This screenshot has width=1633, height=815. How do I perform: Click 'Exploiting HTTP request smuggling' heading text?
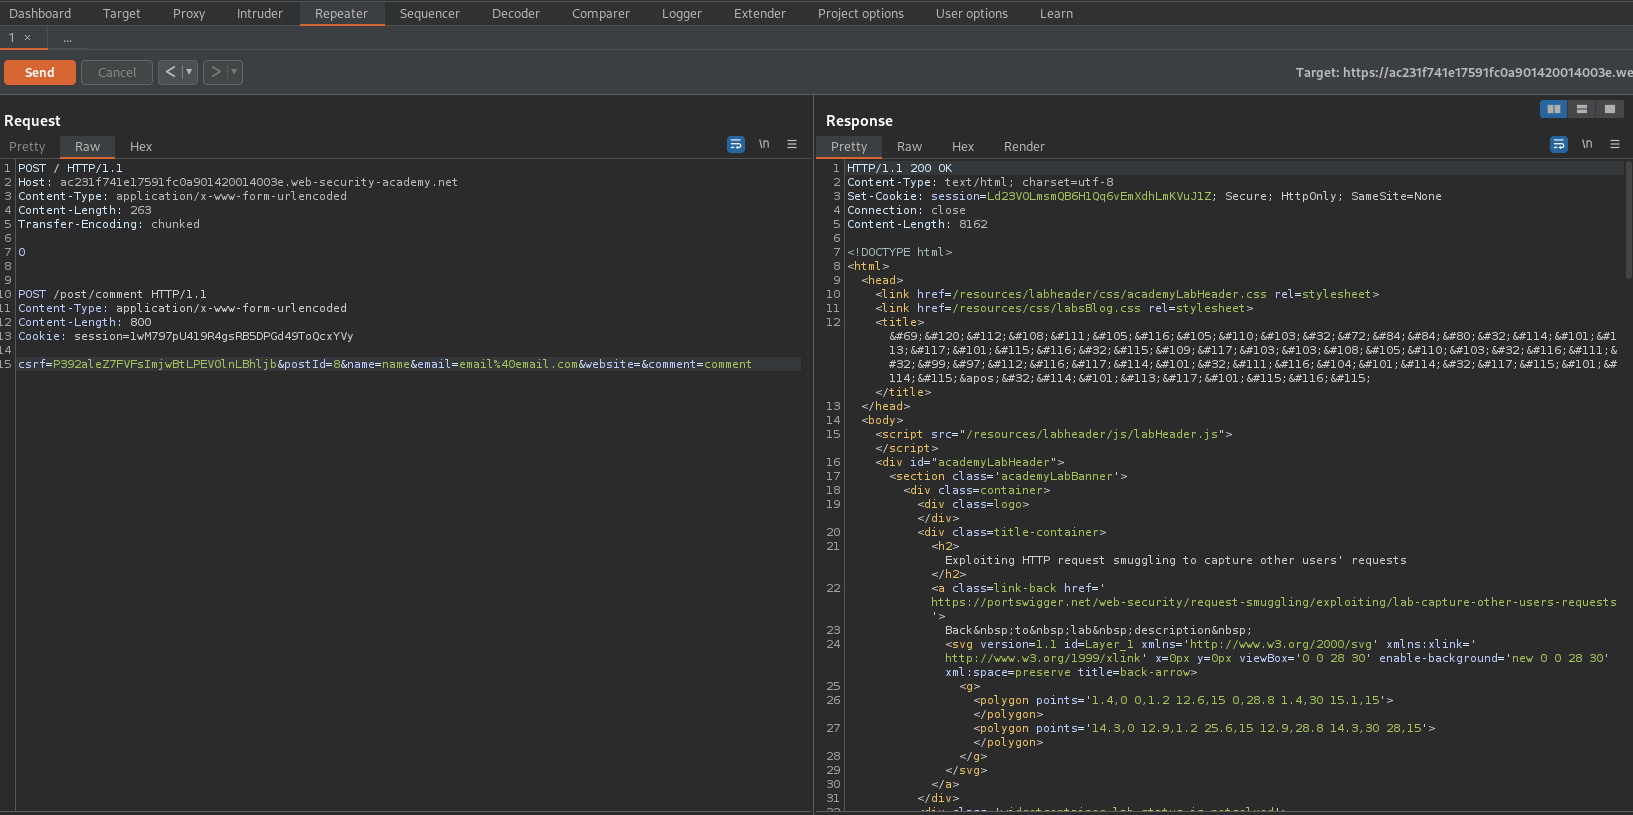[1176, 560]
